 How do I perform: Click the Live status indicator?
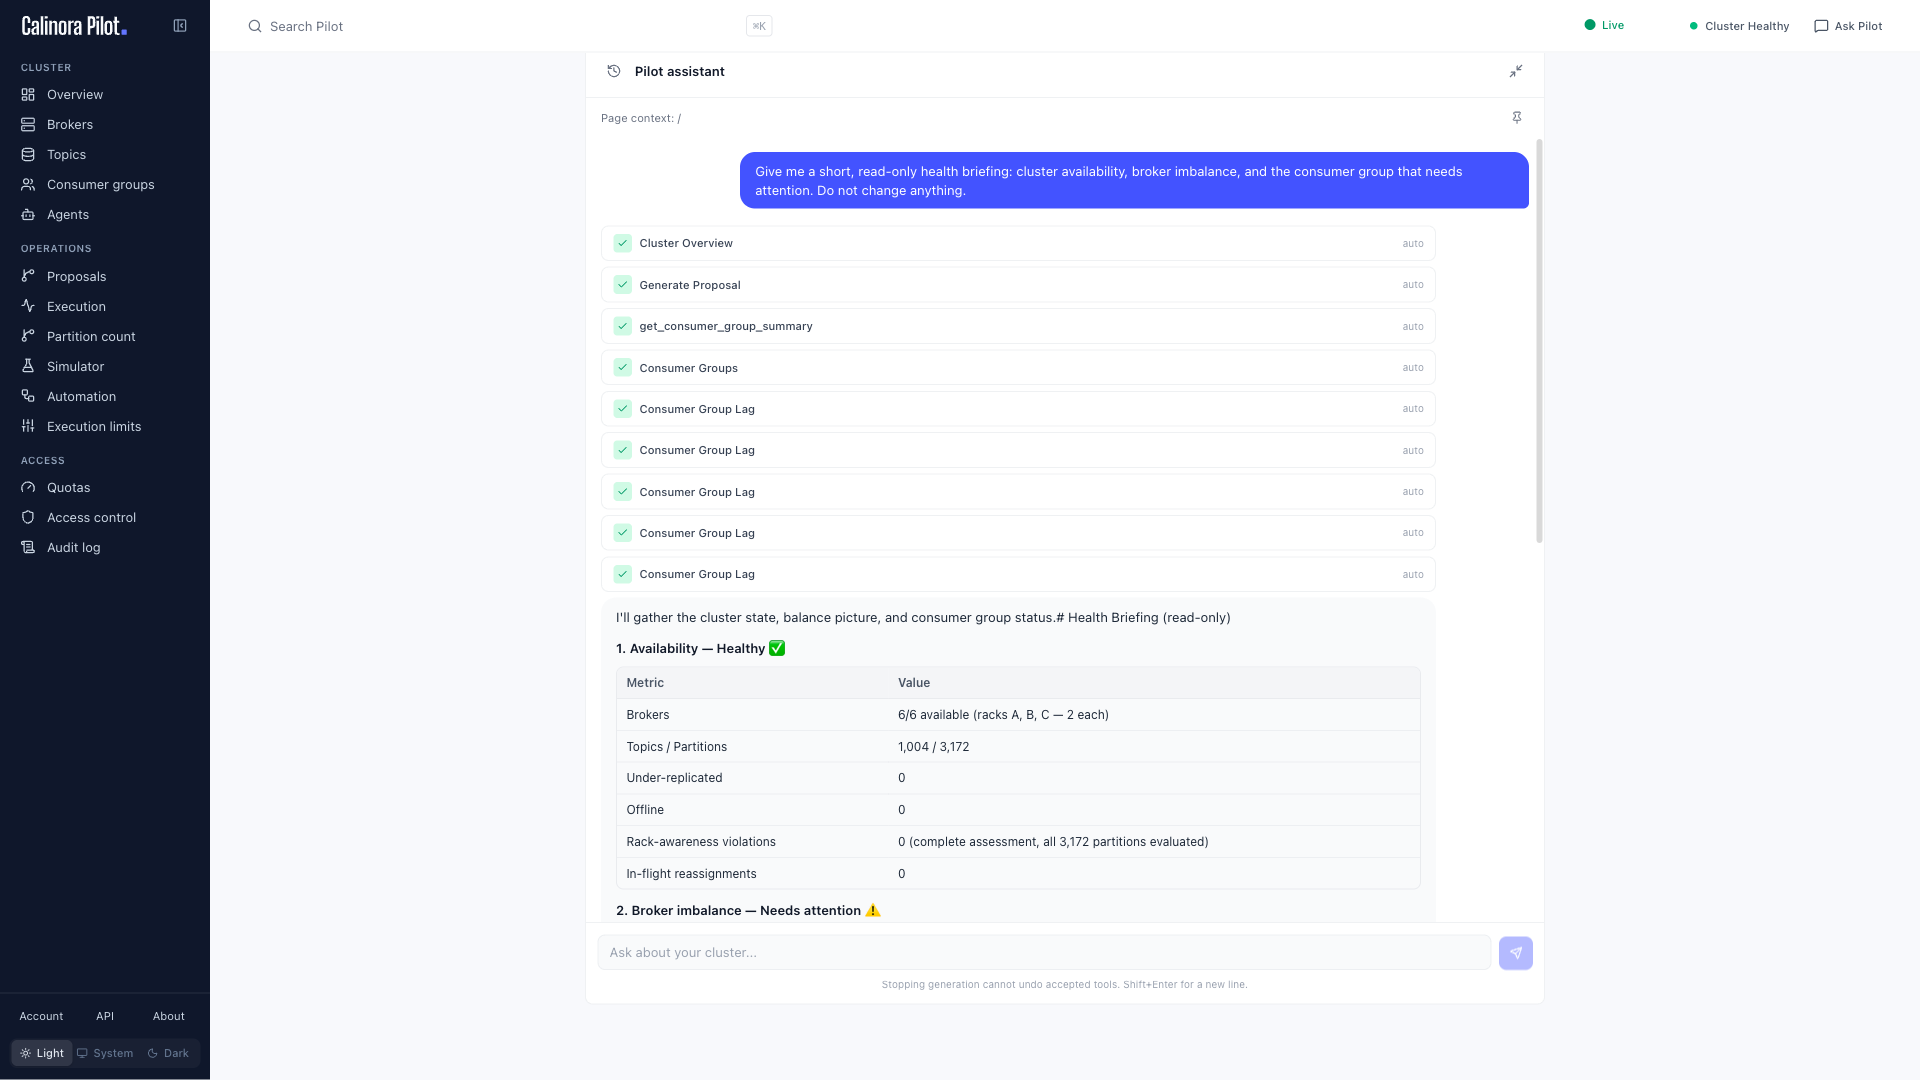coord(1604,25)
